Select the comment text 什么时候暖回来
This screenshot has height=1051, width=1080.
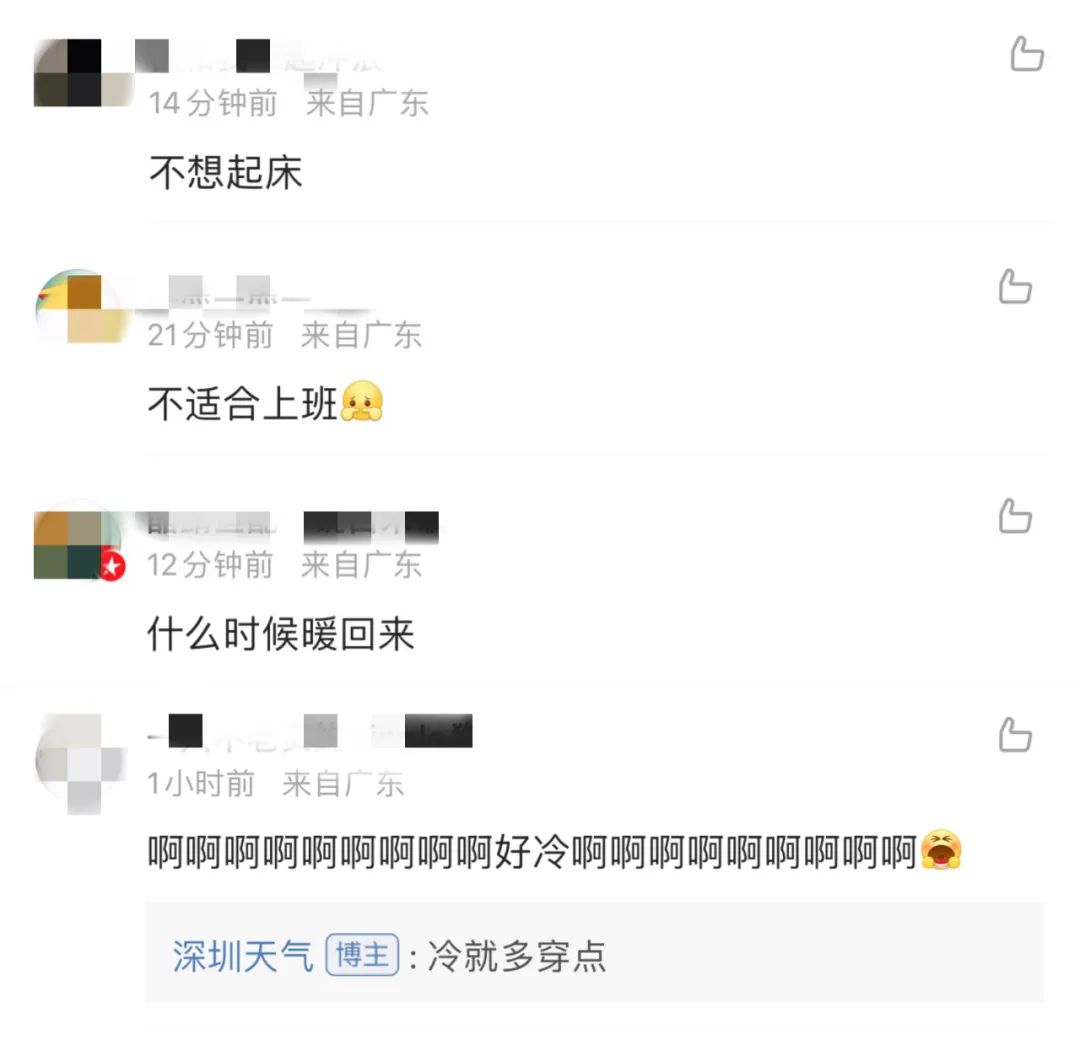coord(281,634)
